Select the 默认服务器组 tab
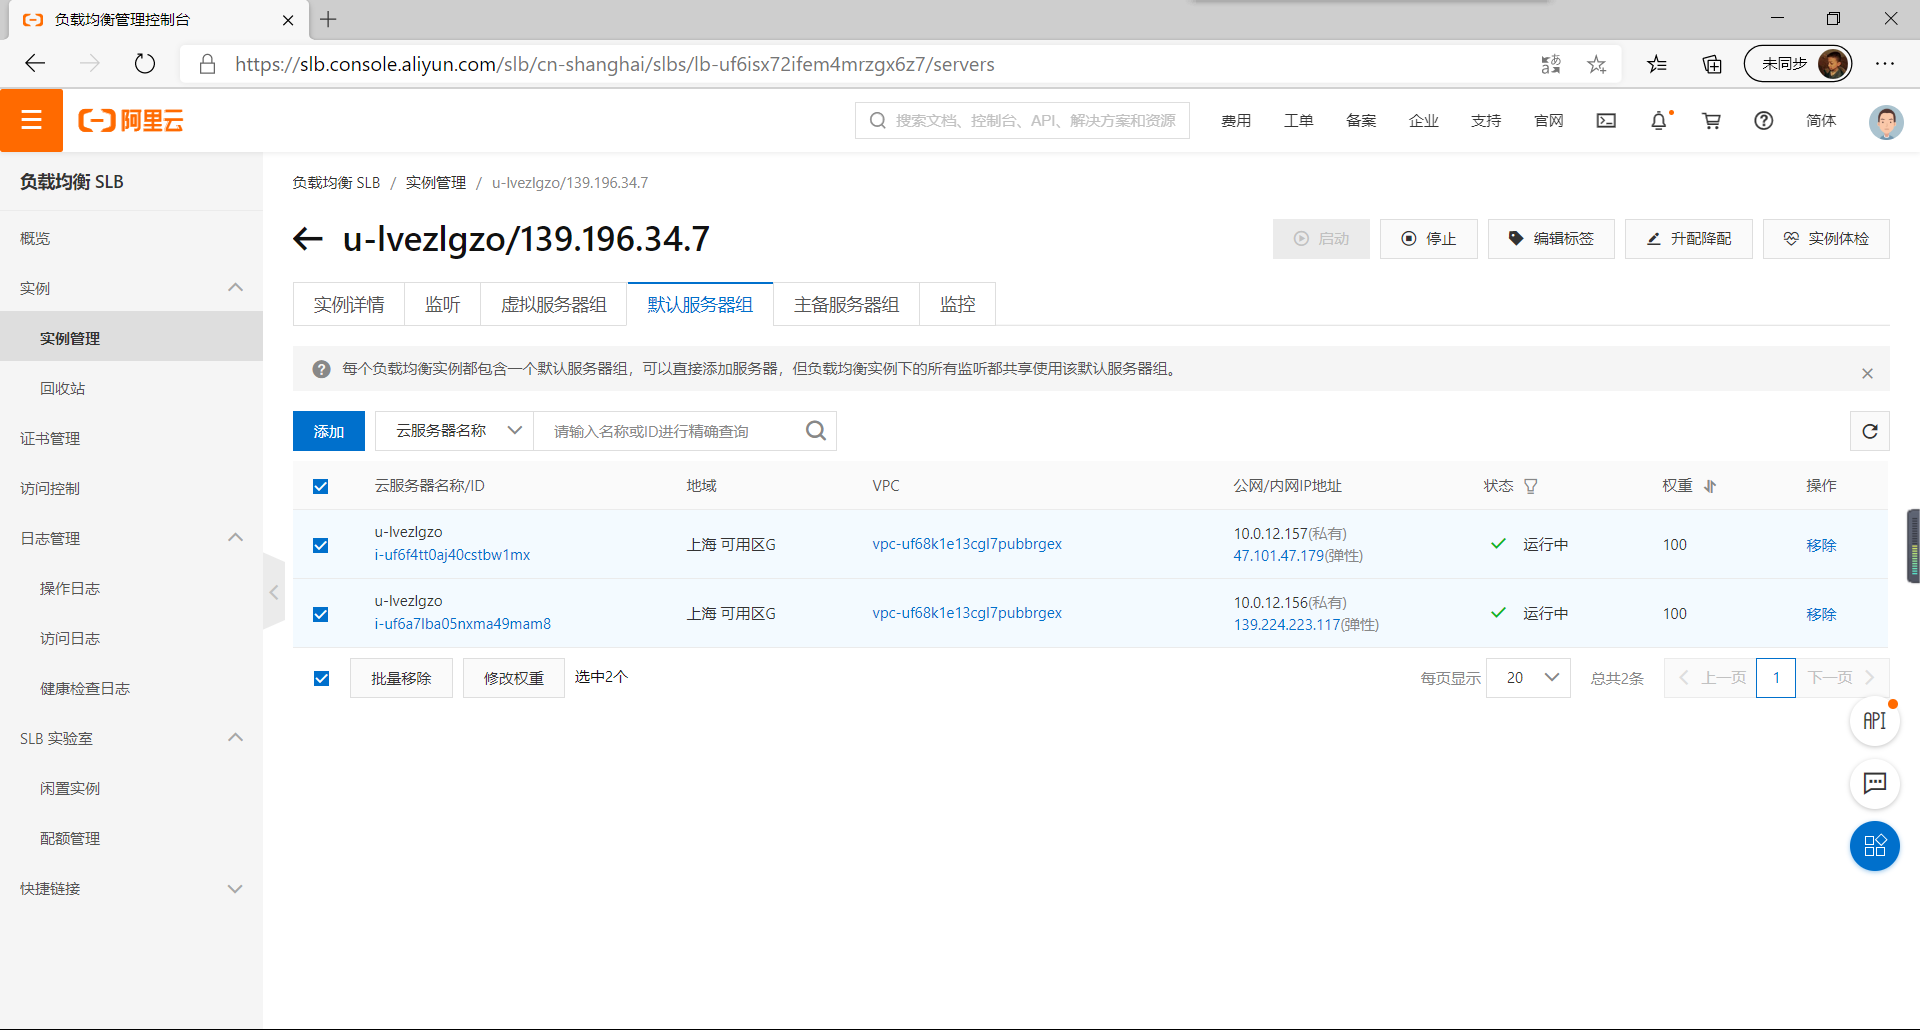 point(700,304)
